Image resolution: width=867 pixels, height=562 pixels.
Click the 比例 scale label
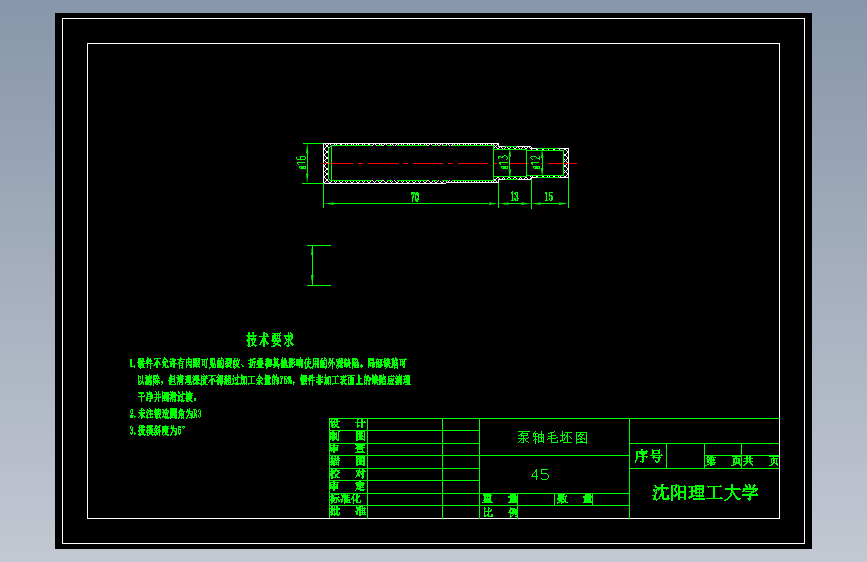pyautogui.click(x=500, y=512)
